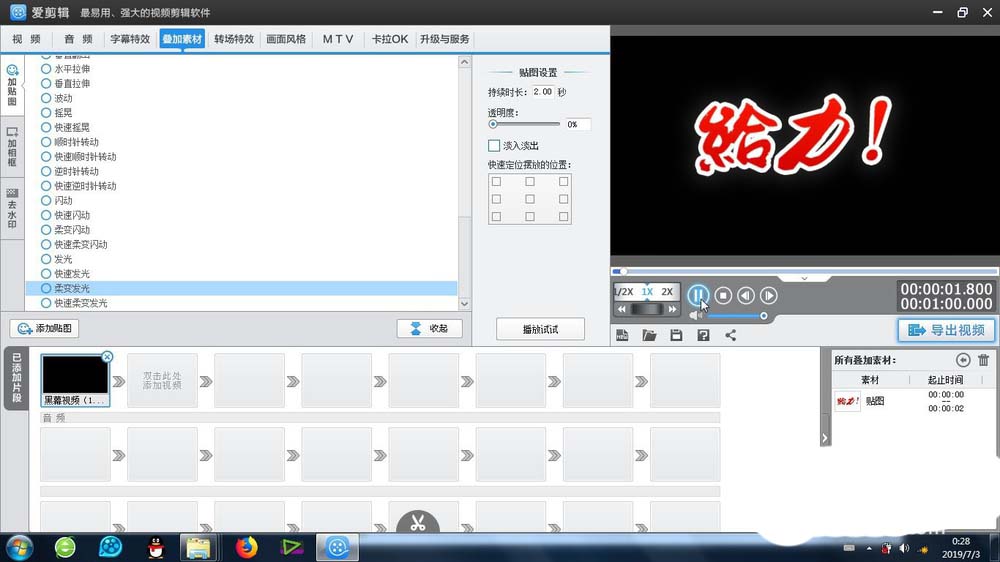Open a project with the folder icon

pos(649,335)
